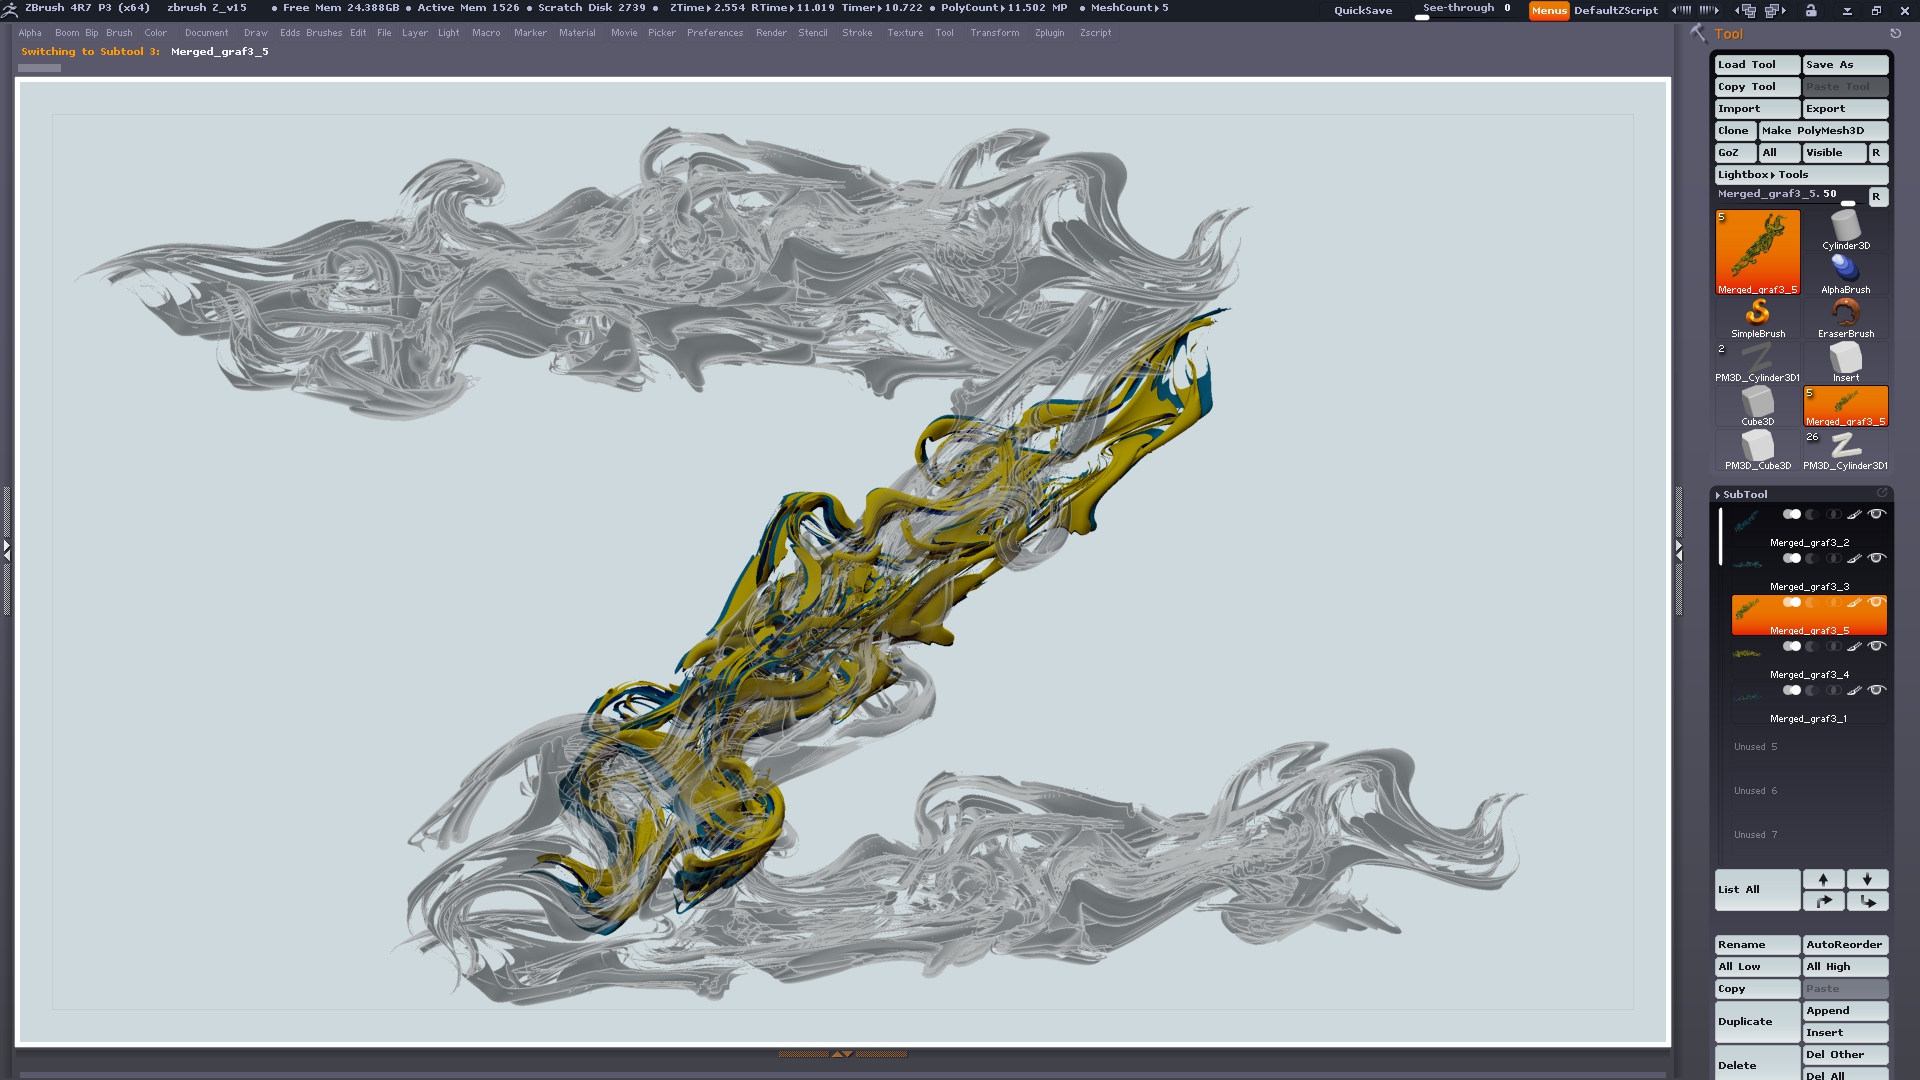Select the PM3D_Cylinder3D1 Z-shaped tool
The image size is (1920, 1080).
pyautogui.click(x=1845, y=449)
